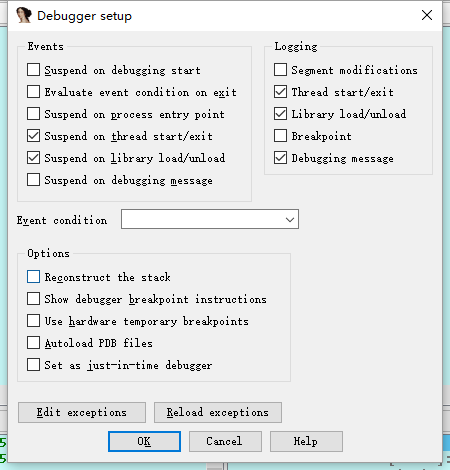Focus the Event condition text field

point(202,219)
